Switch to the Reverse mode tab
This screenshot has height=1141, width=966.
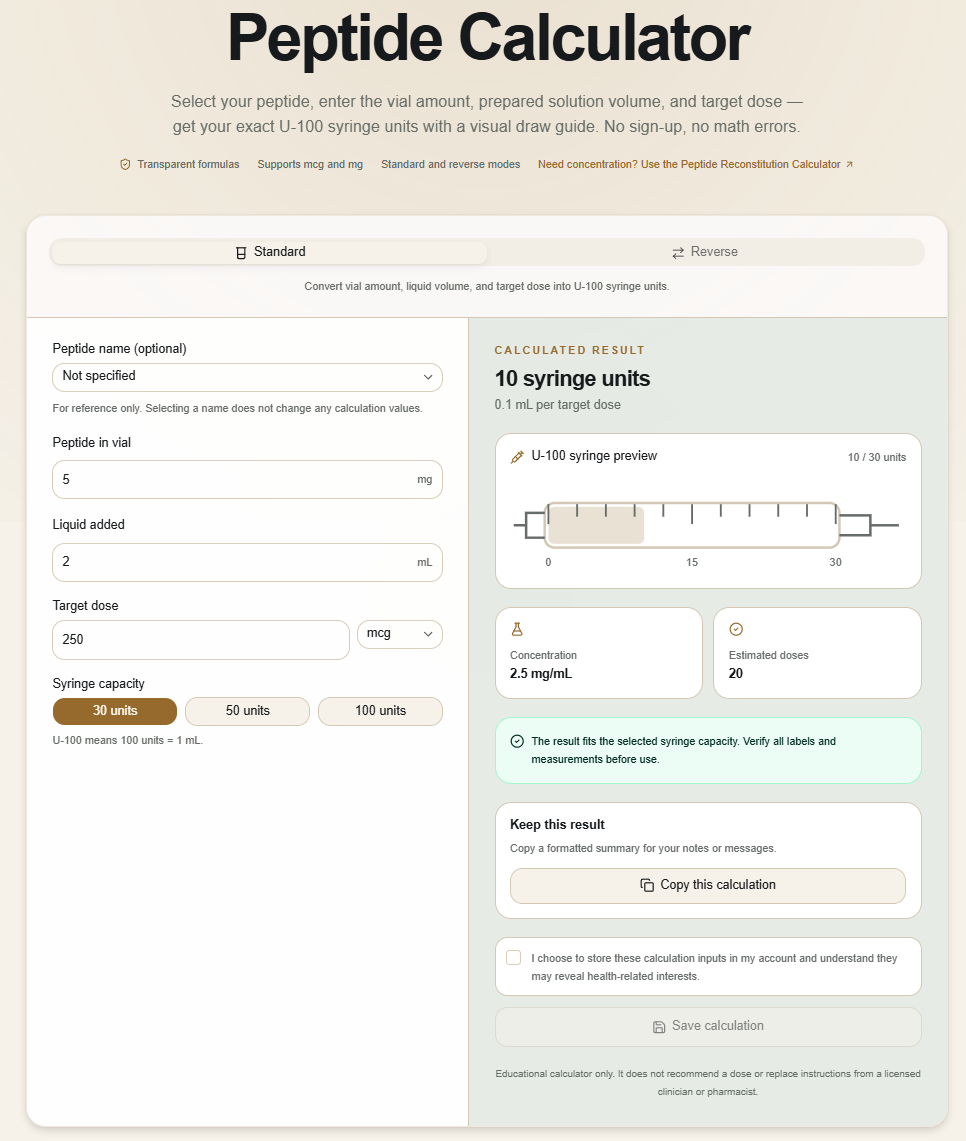pos(705,252)
